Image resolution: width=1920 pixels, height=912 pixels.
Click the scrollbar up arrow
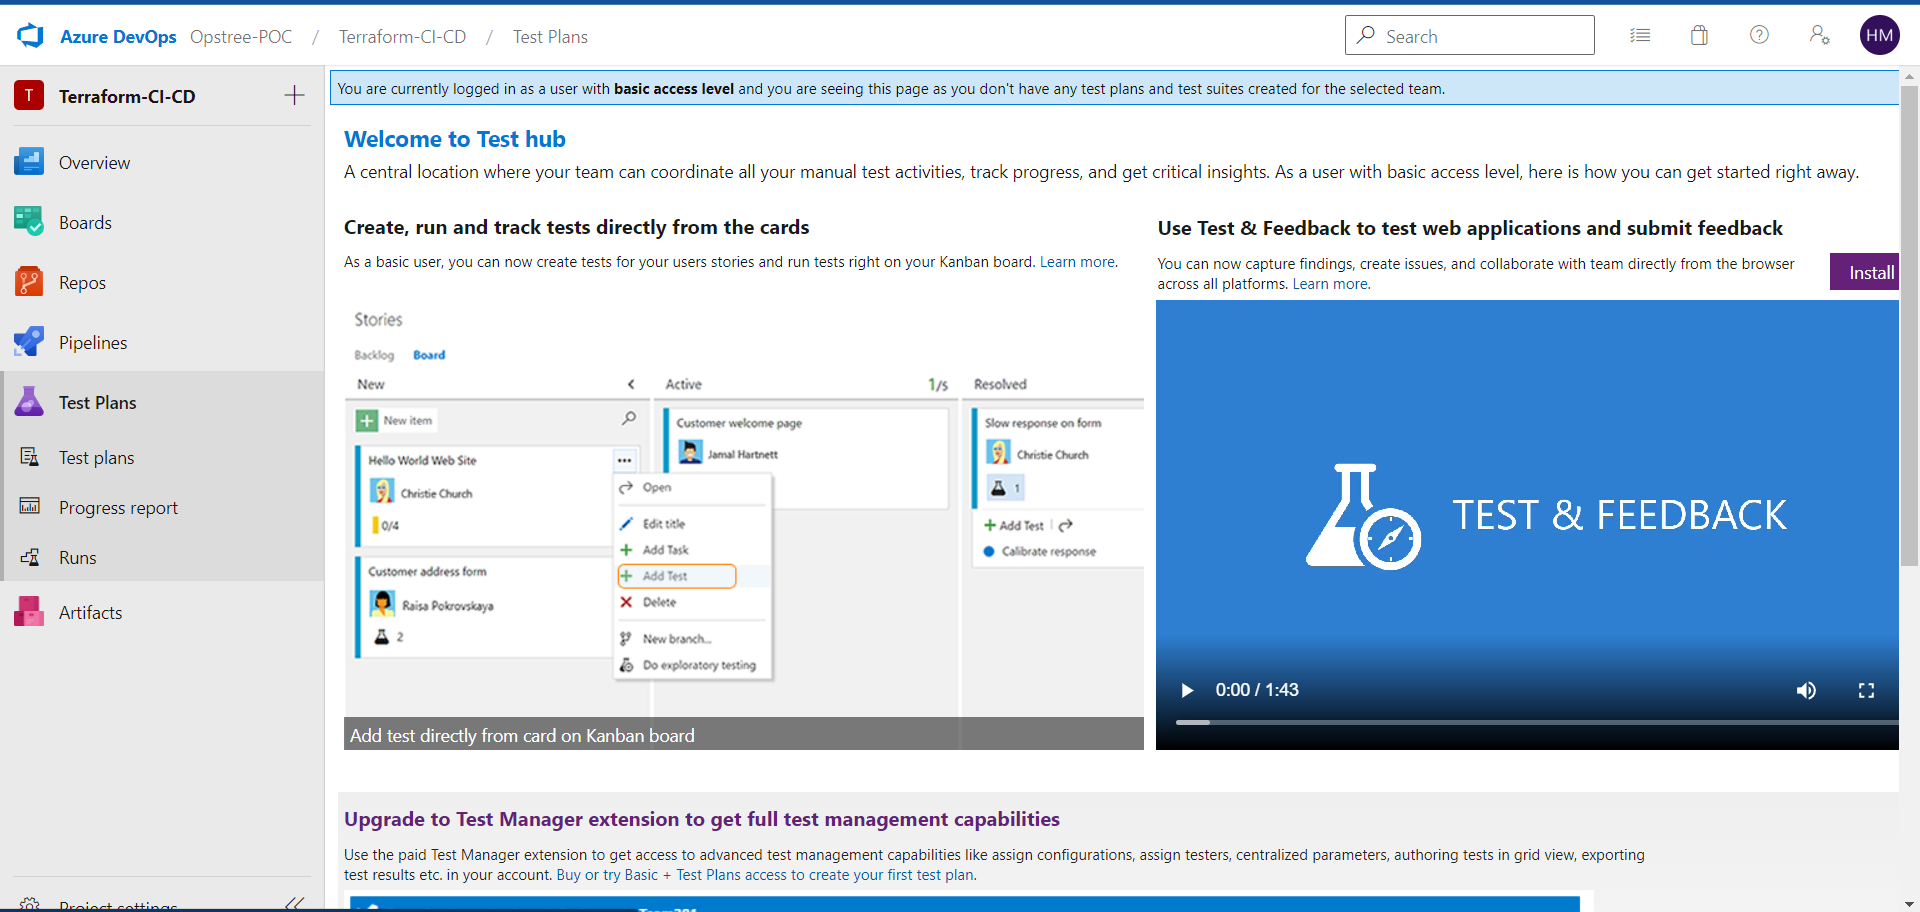click(1909, 76)
